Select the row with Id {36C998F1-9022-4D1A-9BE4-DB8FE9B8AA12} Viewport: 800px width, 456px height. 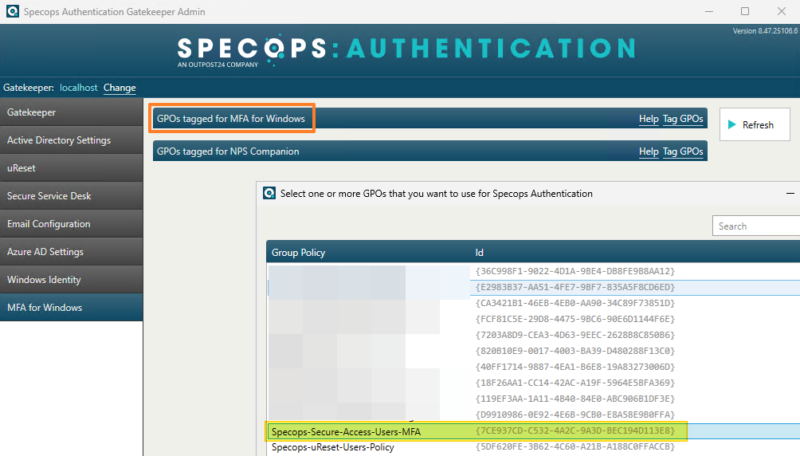tap(533, 271)
